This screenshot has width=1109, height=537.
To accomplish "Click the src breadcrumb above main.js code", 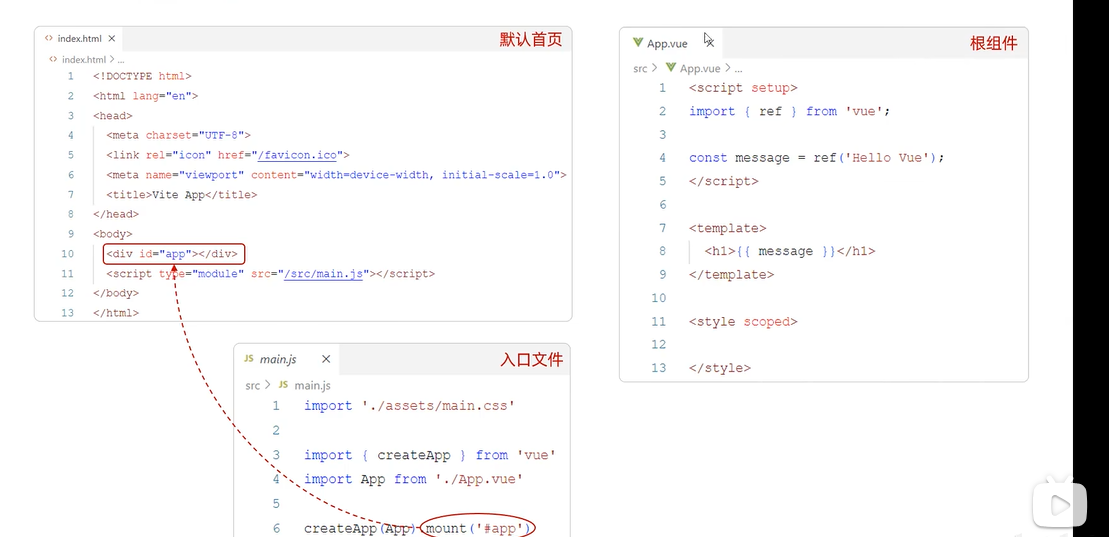I will 252,385.
